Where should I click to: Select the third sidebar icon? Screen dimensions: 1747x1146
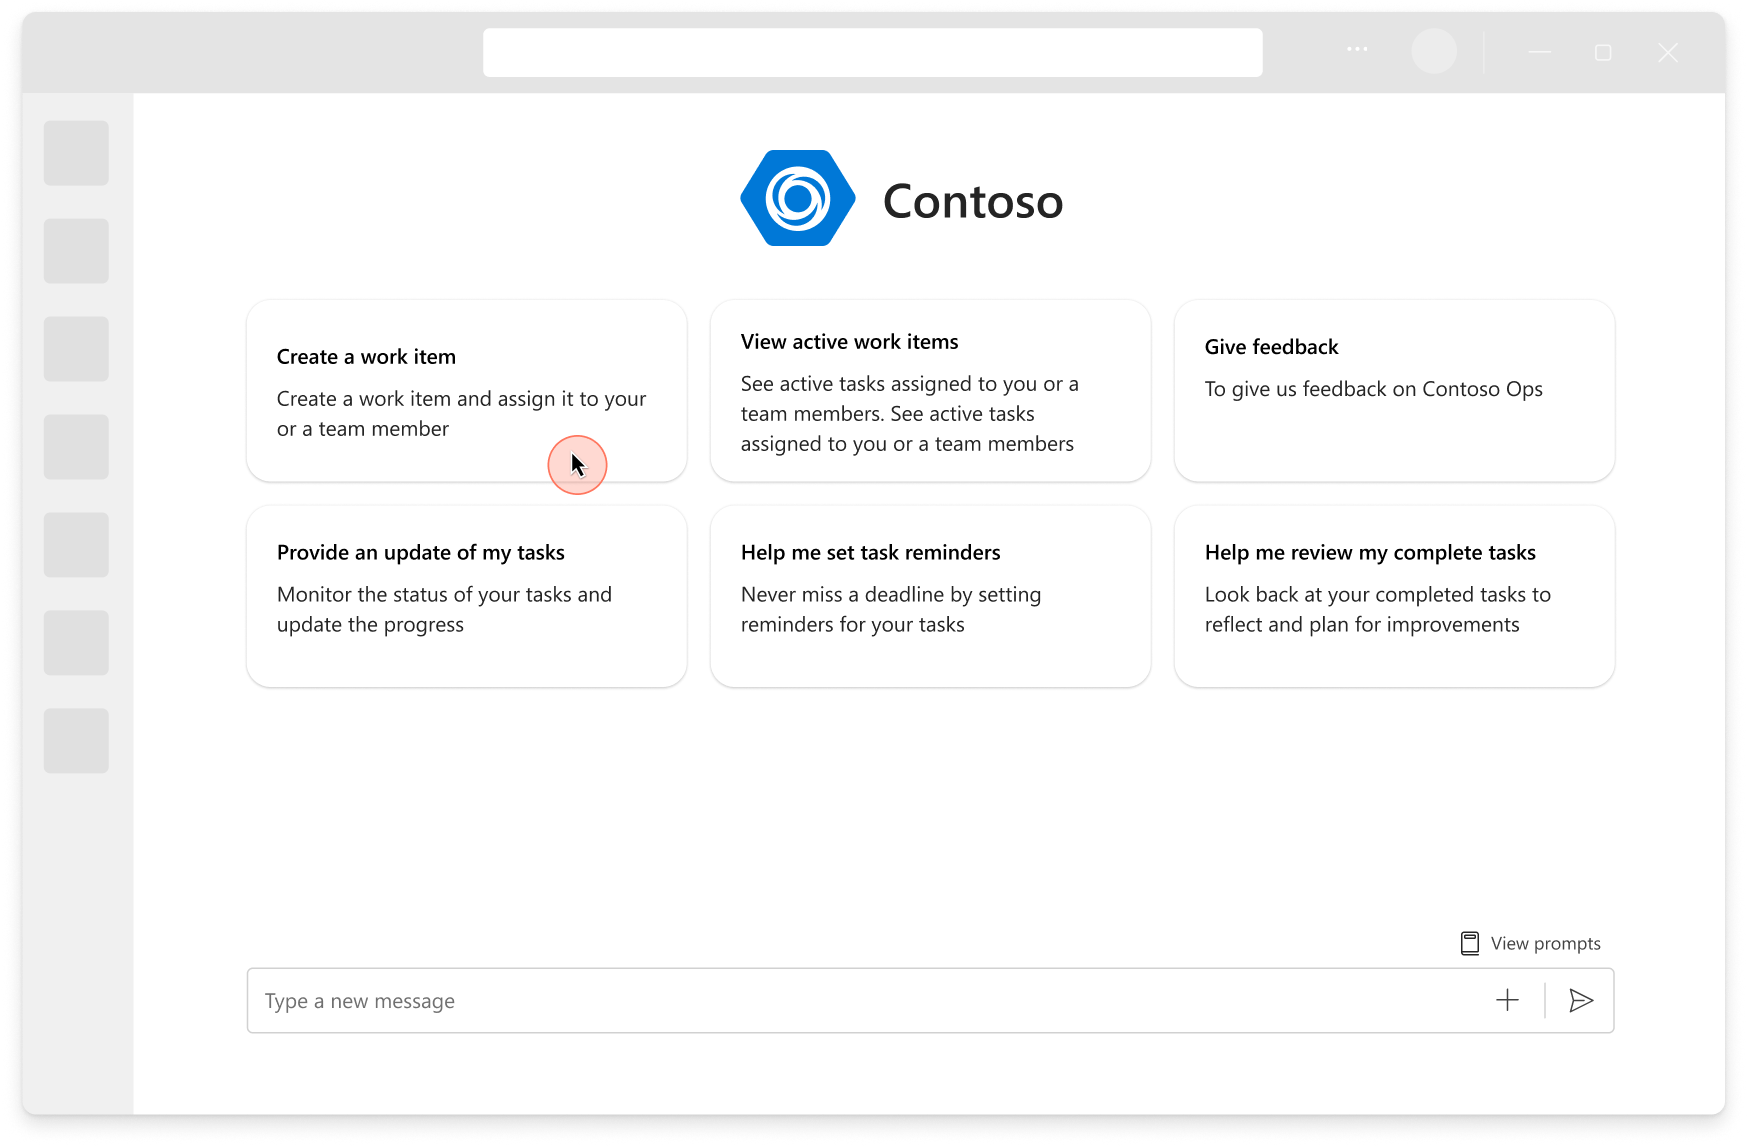76,349
